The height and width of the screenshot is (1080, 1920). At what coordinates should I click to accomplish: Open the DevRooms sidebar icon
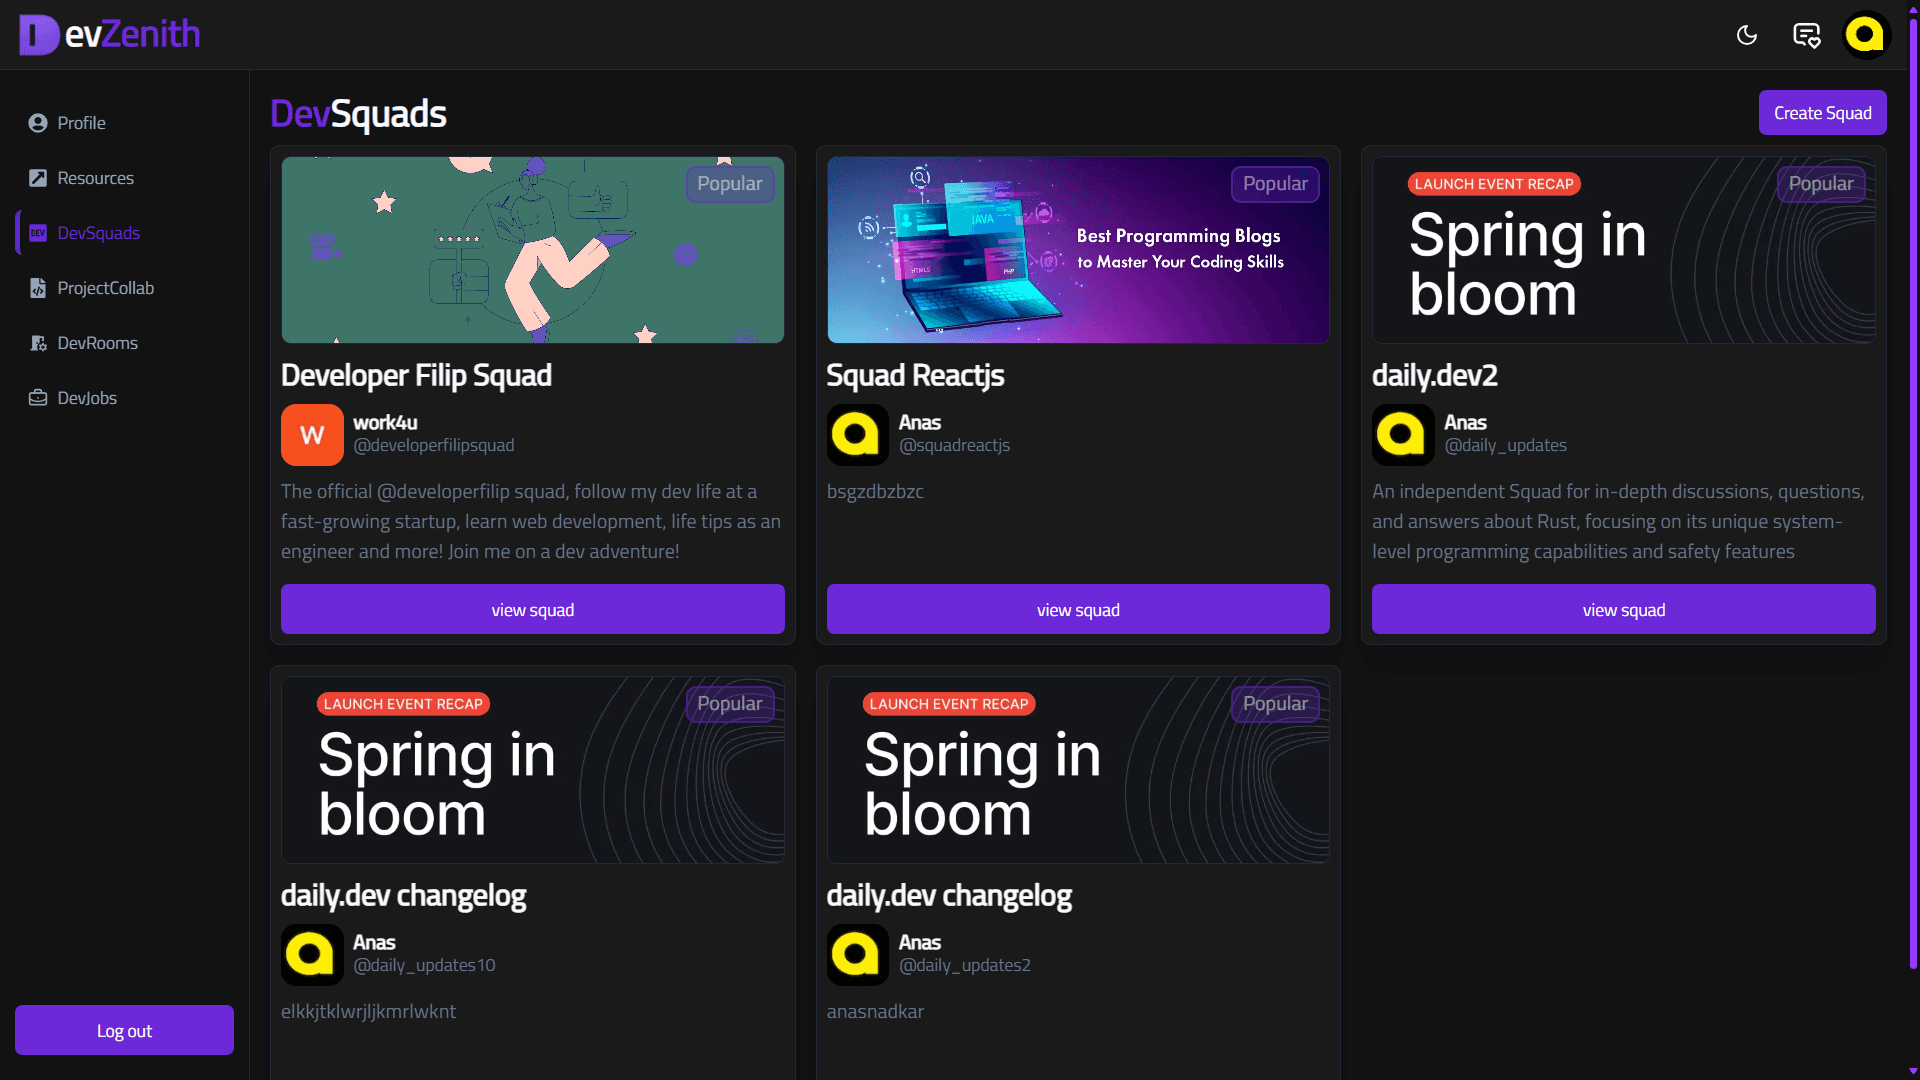[x=38, y=343]
